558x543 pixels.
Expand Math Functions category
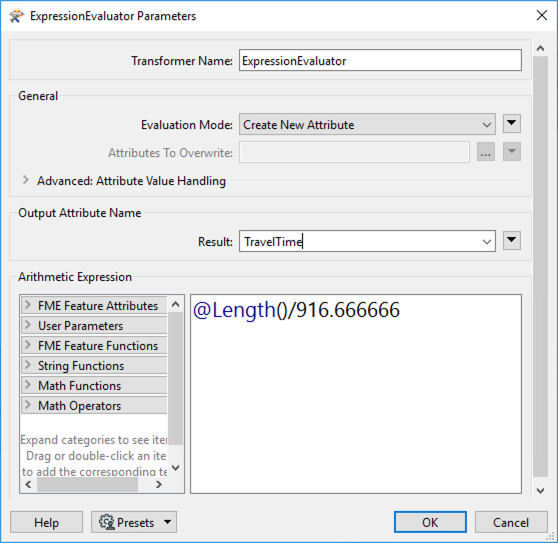(28, 385)
